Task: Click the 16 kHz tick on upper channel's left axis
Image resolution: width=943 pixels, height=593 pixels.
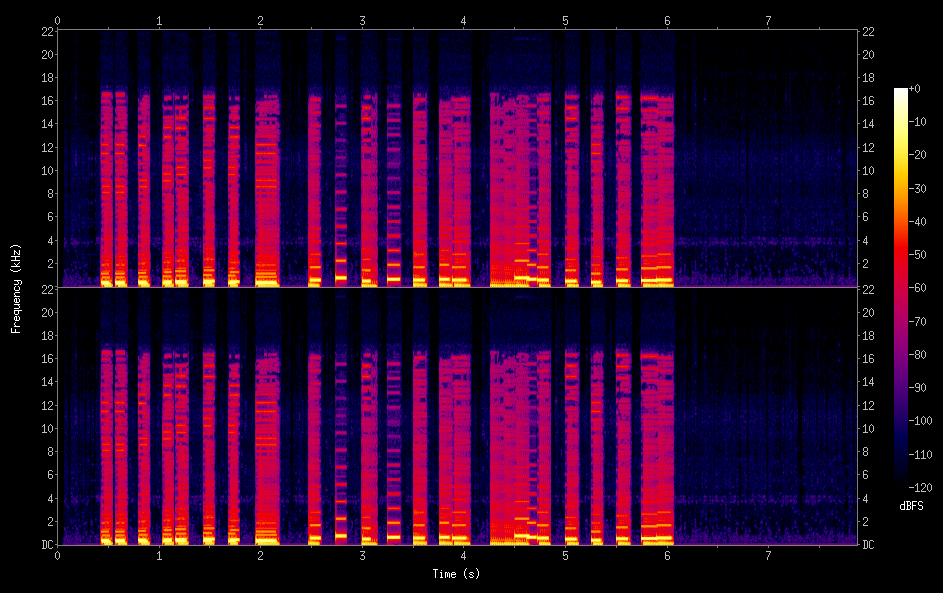Action: point(45,101)
